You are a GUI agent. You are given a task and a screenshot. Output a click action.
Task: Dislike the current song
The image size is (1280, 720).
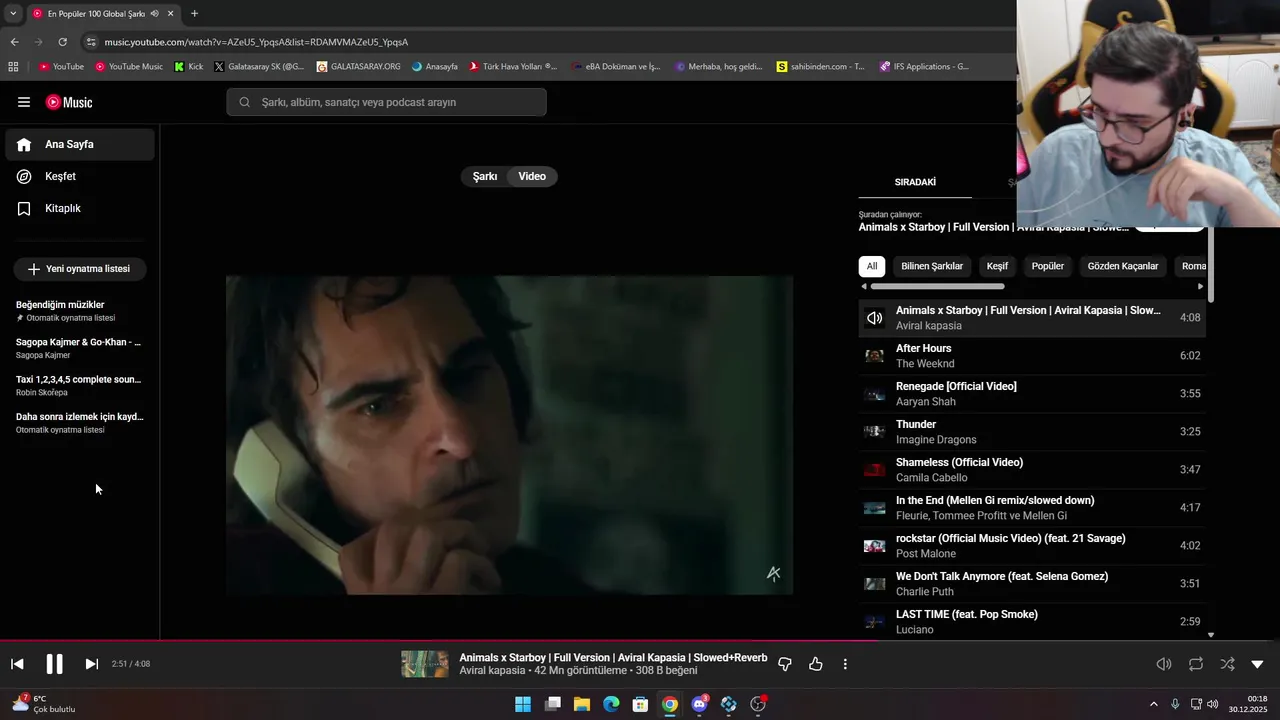[x=785, y=664]
